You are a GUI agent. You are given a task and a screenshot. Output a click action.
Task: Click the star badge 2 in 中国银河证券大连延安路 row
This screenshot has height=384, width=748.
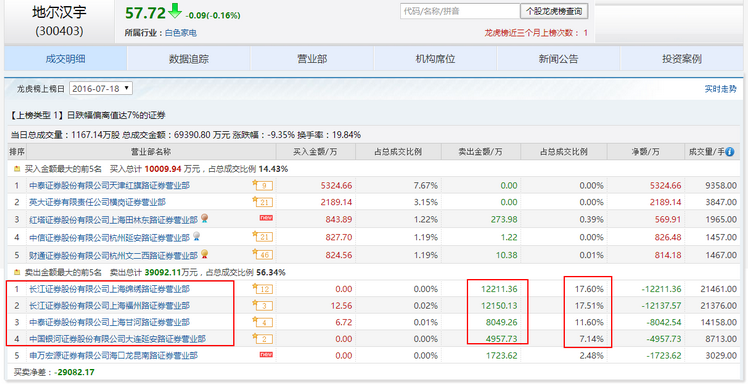262,339
